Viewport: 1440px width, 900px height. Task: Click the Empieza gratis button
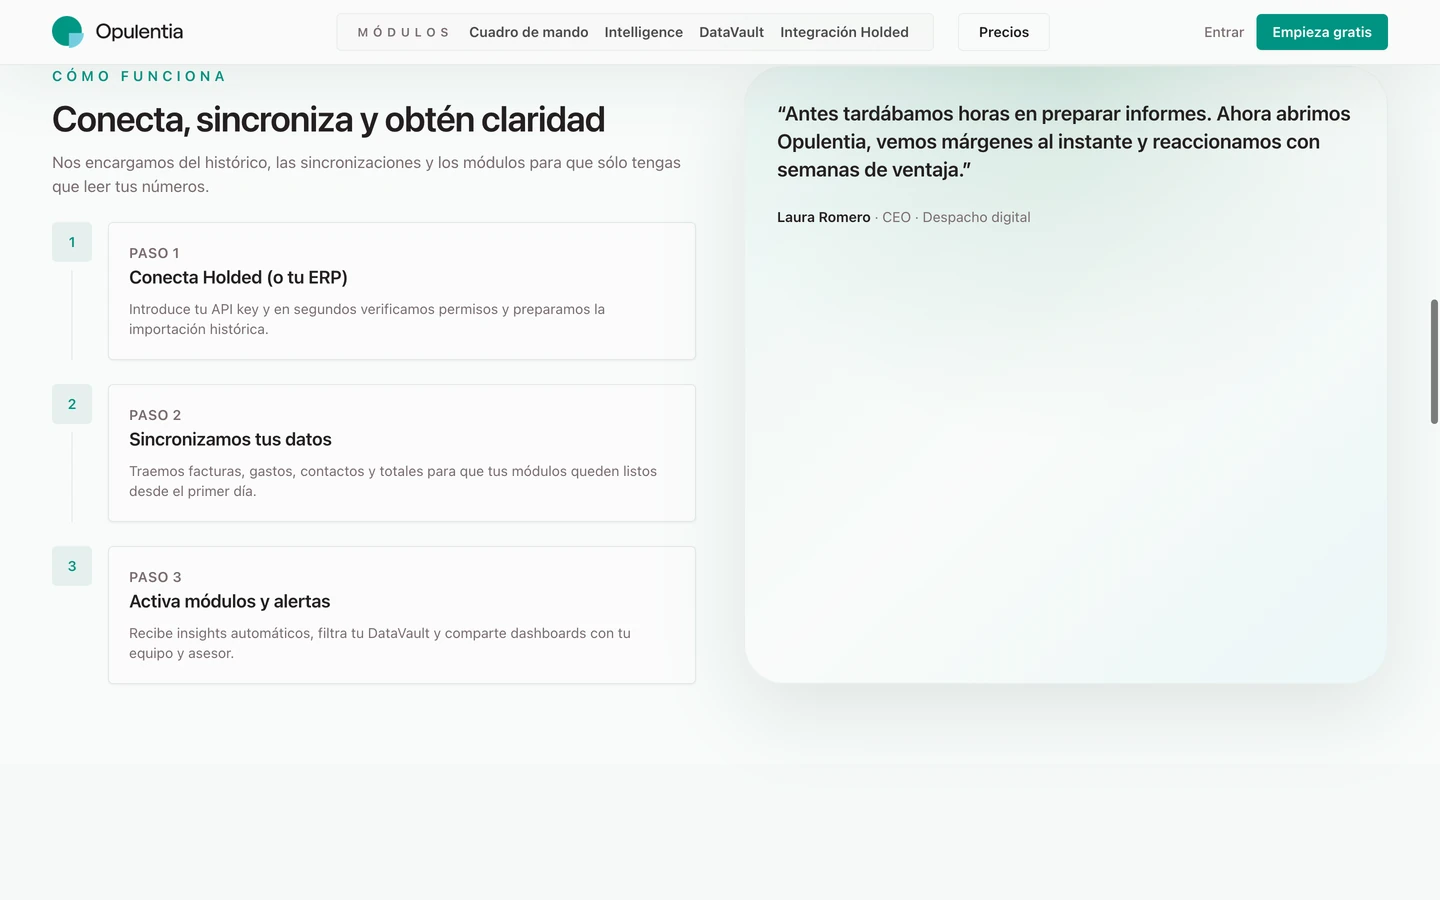click(x=1322, y=32)
